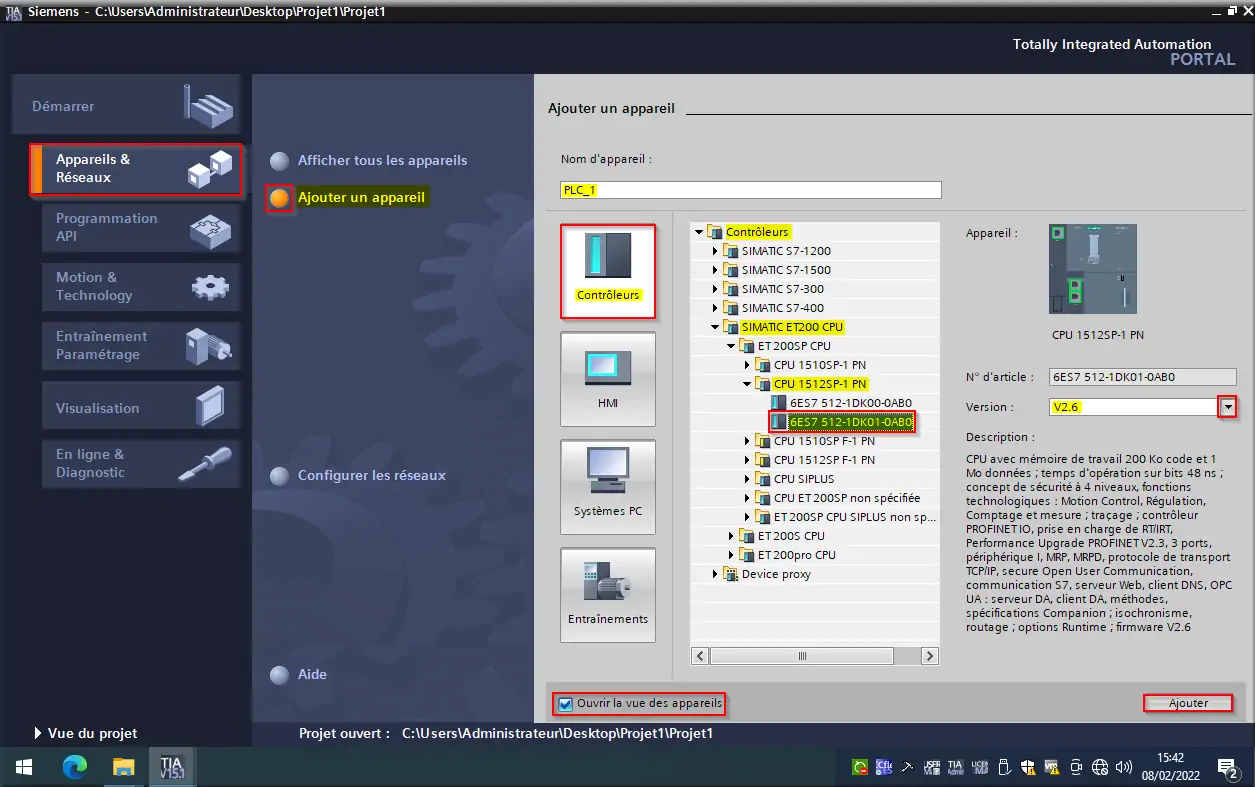
Task: Expand the SIMATIC S7-400 node arrow
Action: point(715,308)
